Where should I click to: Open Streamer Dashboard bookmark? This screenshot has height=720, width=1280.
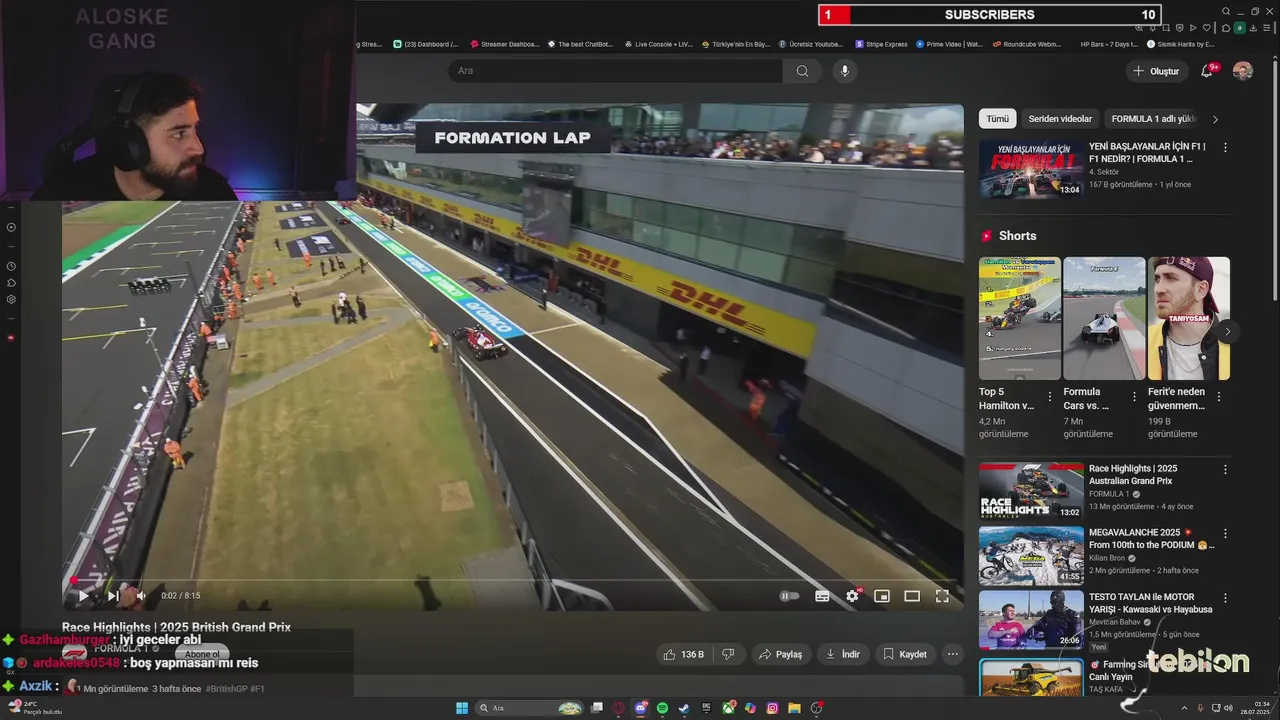505,44
